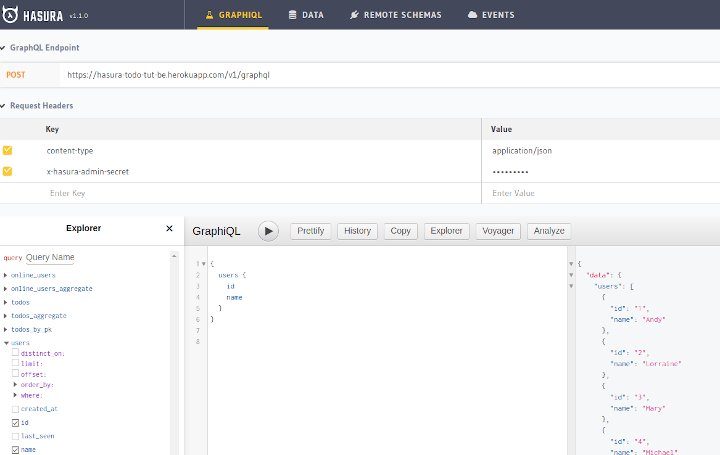The width and height of the screenshot is (720, 455).
Task: Click the application/json value cell
Action: [x=522, y=151]
